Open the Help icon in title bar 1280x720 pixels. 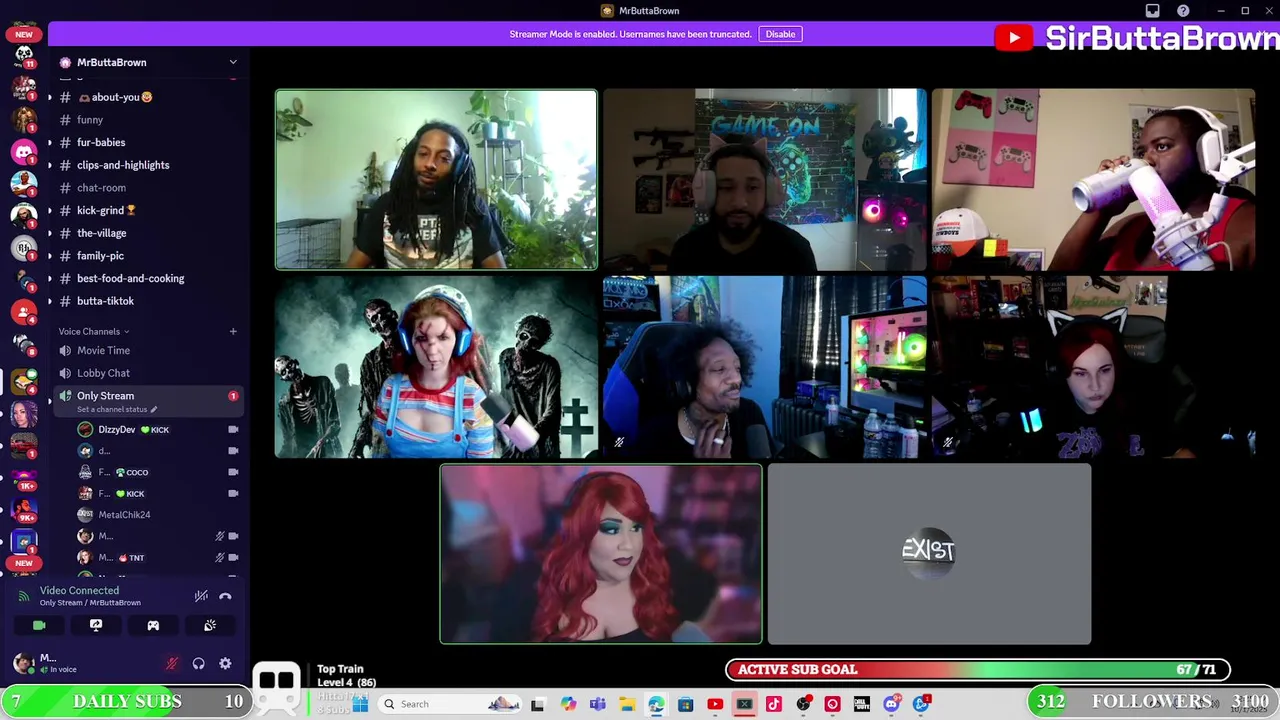click(x=1183, y=11)
